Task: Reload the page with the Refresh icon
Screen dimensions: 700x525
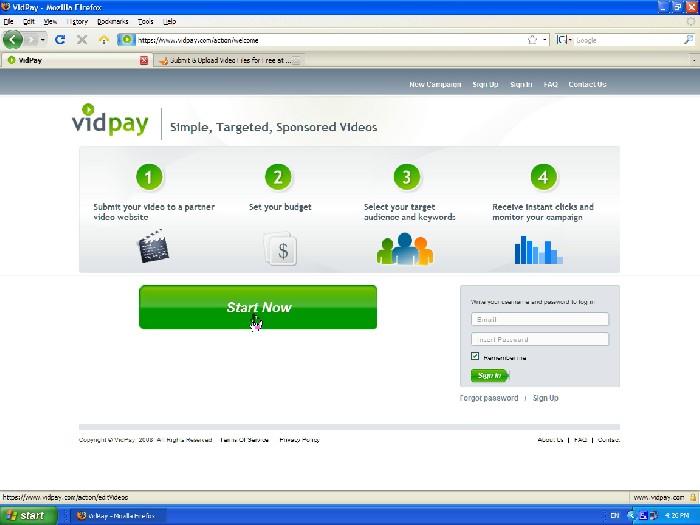Action: click(x=60, y=40)
